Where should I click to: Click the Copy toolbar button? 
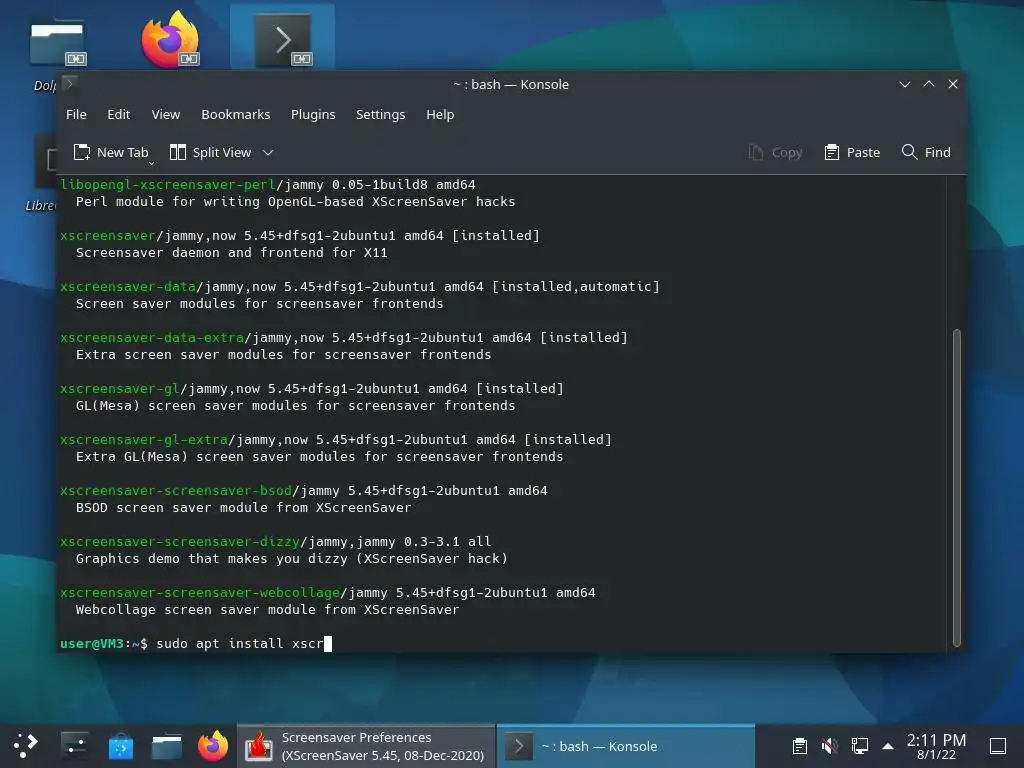point(775,152)
